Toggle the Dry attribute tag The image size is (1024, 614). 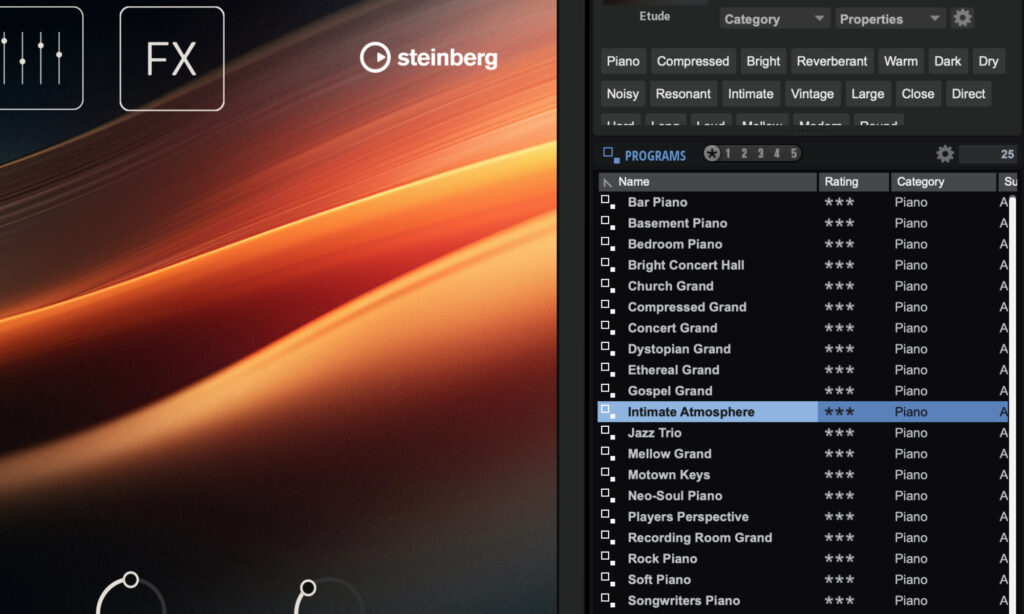pos(988,61)
